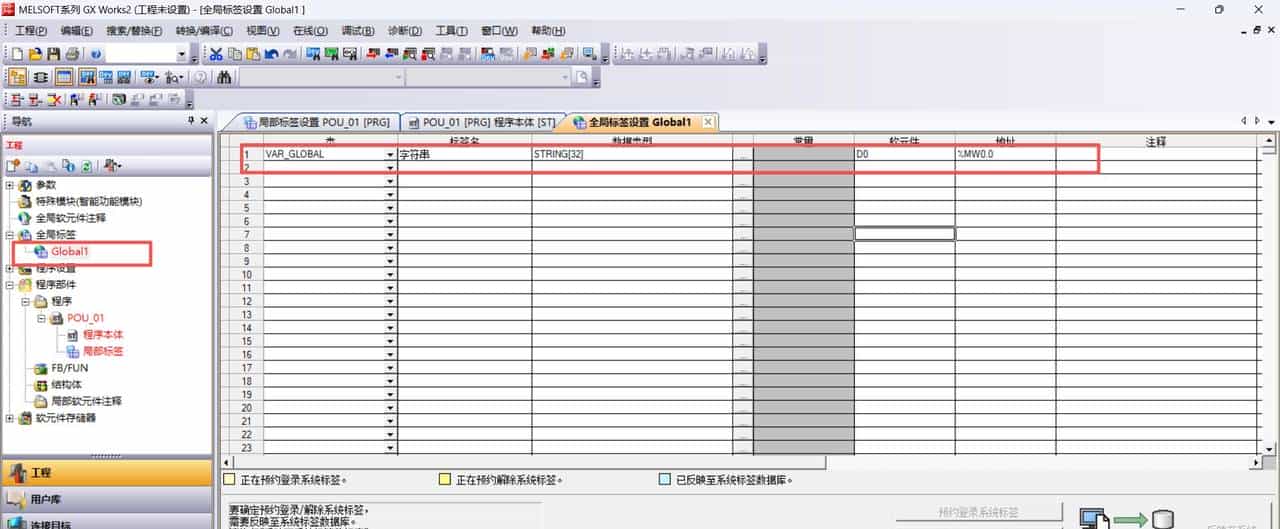Select 局部软元件注释 tree item
Viewport: 1280px width, 529px height.
point(87,401)
